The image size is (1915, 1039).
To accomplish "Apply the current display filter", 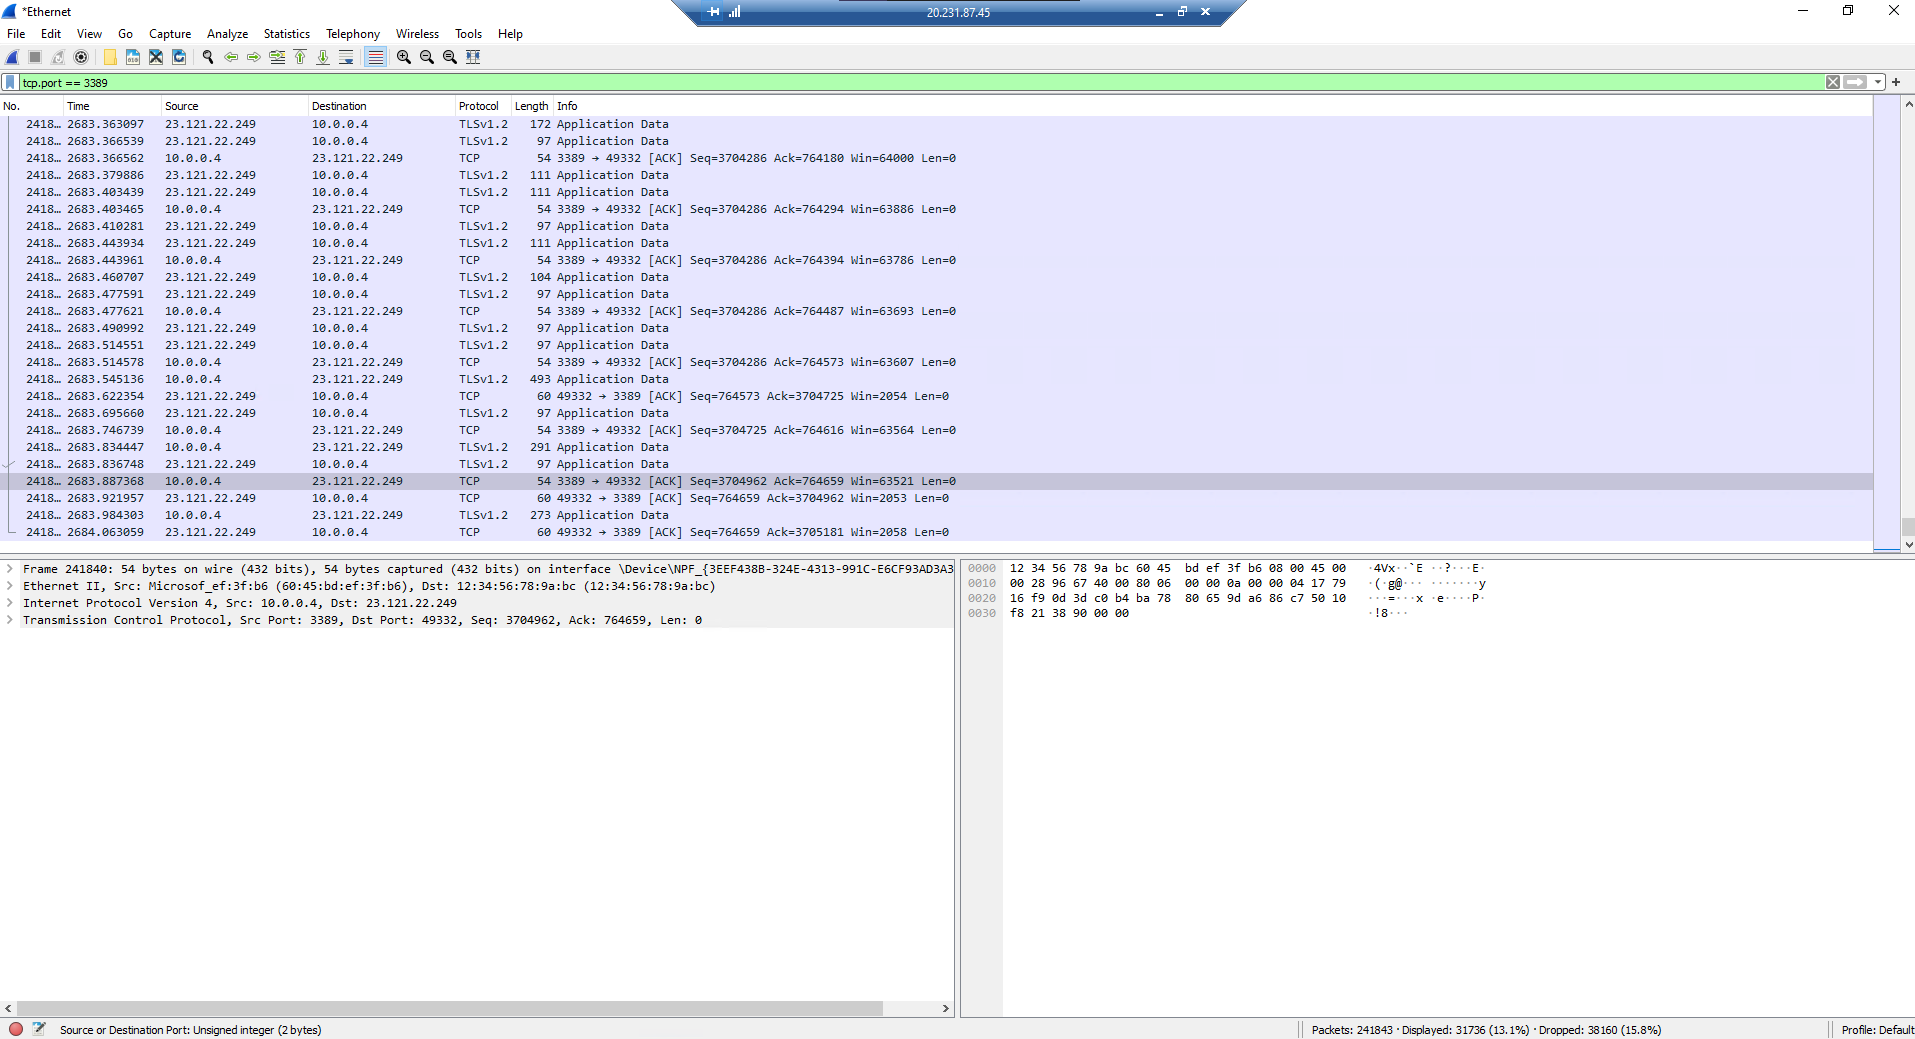I will coord(1856,82).
